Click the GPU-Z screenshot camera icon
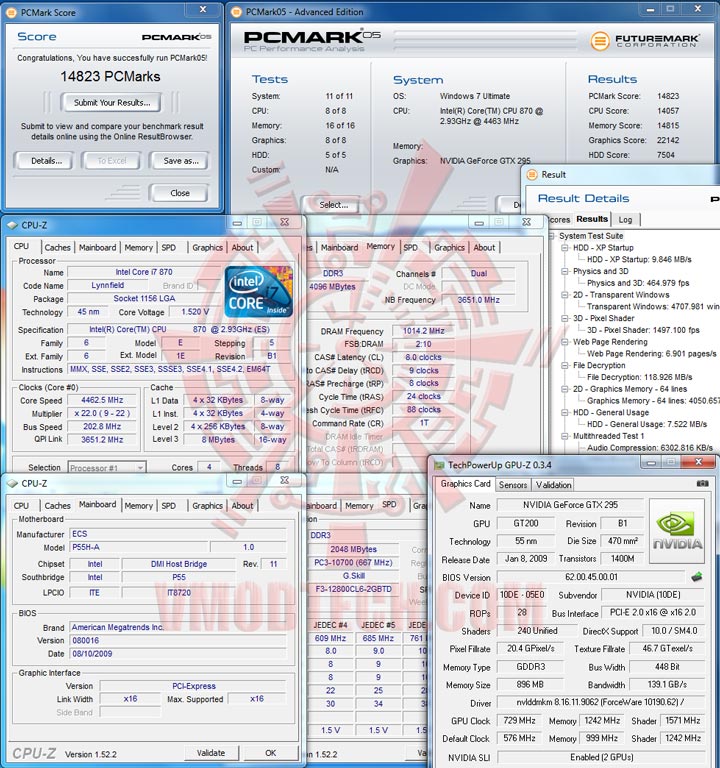This screenshot has height=768, width=720. point(702,483)
